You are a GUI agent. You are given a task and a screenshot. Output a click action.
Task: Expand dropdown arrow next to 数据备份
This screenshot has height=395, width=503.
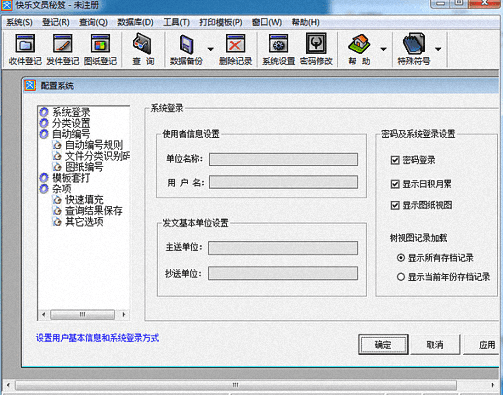click(x=210, y=49)
